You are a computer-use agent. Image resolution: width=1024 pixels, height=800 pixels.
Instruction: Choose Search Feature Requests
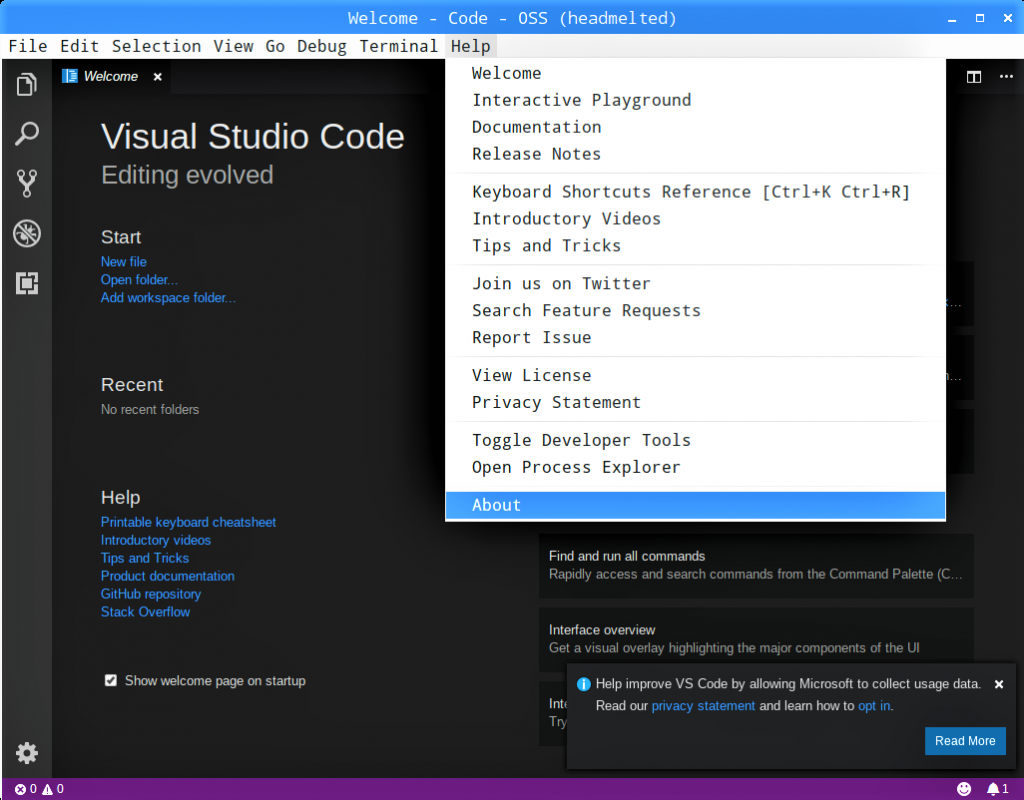point(695,310)
